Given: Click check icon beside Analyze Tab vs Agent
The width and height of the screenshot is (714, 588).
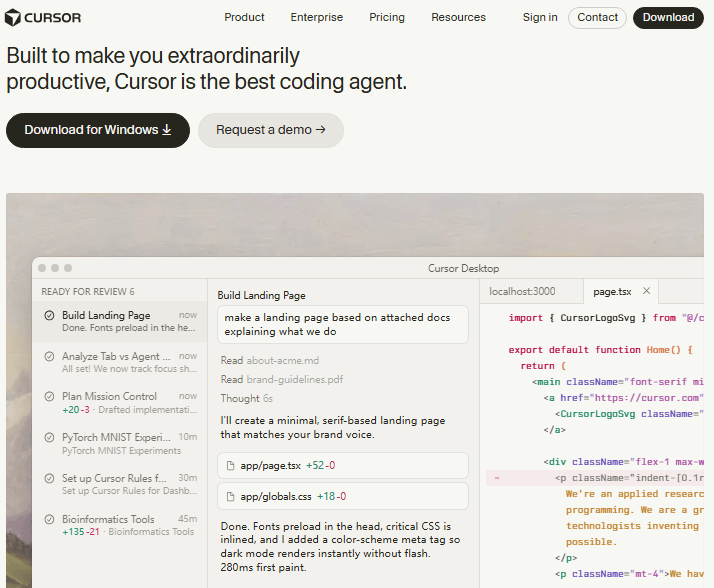Looking at the screenshot, I should pyautogui.click(x=49, y=356).
